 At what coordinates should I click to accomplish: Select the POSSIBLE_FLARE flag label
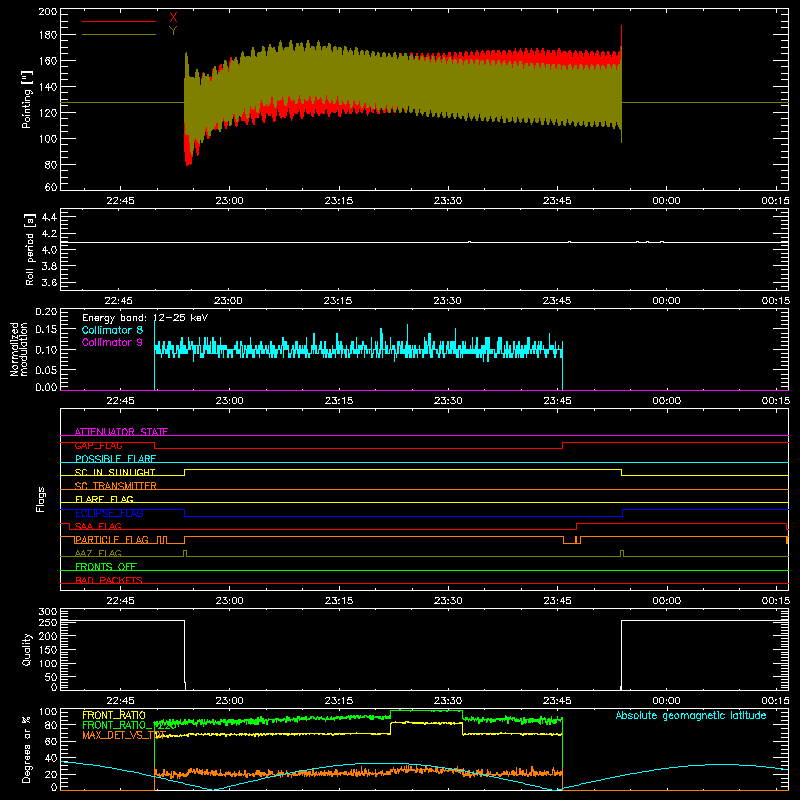115,459
